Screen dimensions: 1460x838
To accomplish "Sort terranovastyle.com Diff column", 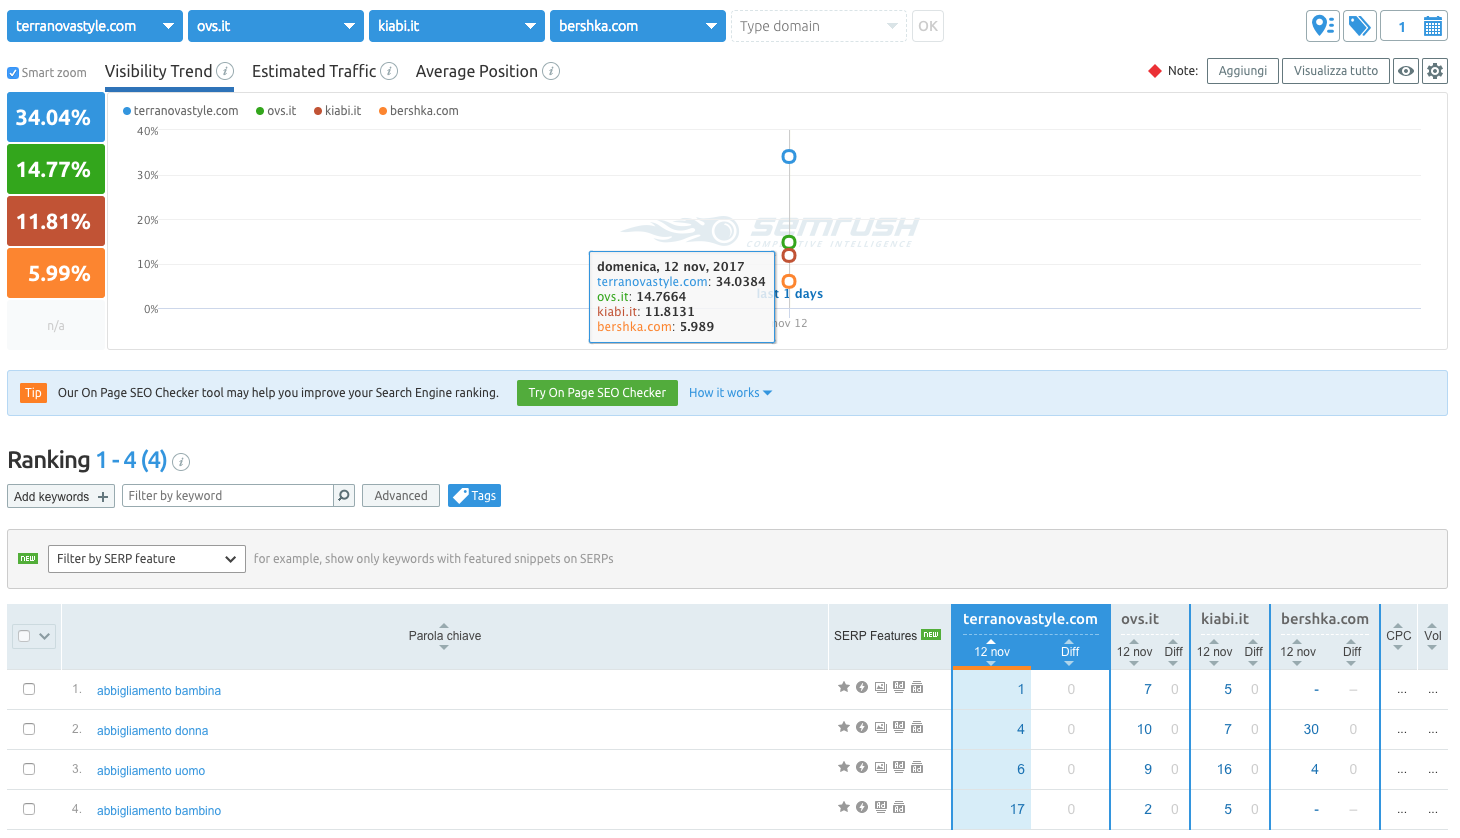I will pyautogui.click(x=1070, y=652).
